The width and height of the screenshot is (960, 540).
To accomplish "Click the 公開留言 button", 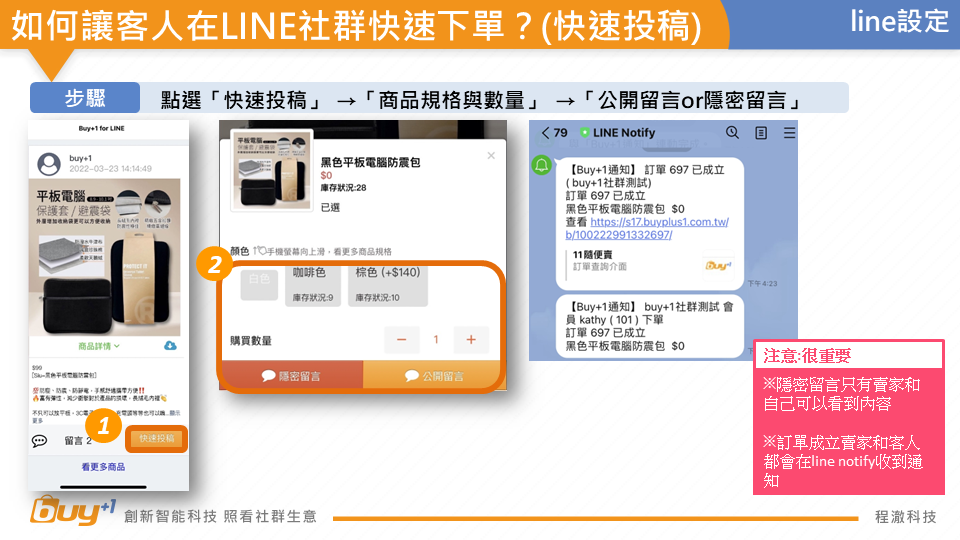I will tap(434, 376).
